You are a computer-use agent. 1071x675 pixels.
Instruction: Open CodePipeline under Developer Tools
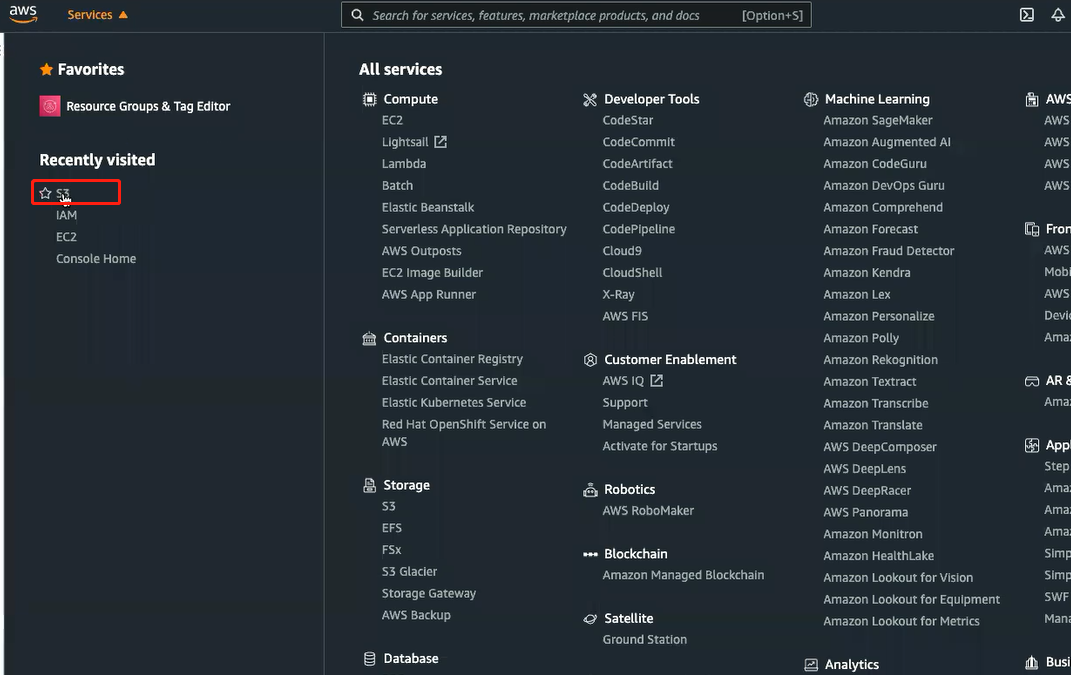pyautogui.click(x=639, y=230)
